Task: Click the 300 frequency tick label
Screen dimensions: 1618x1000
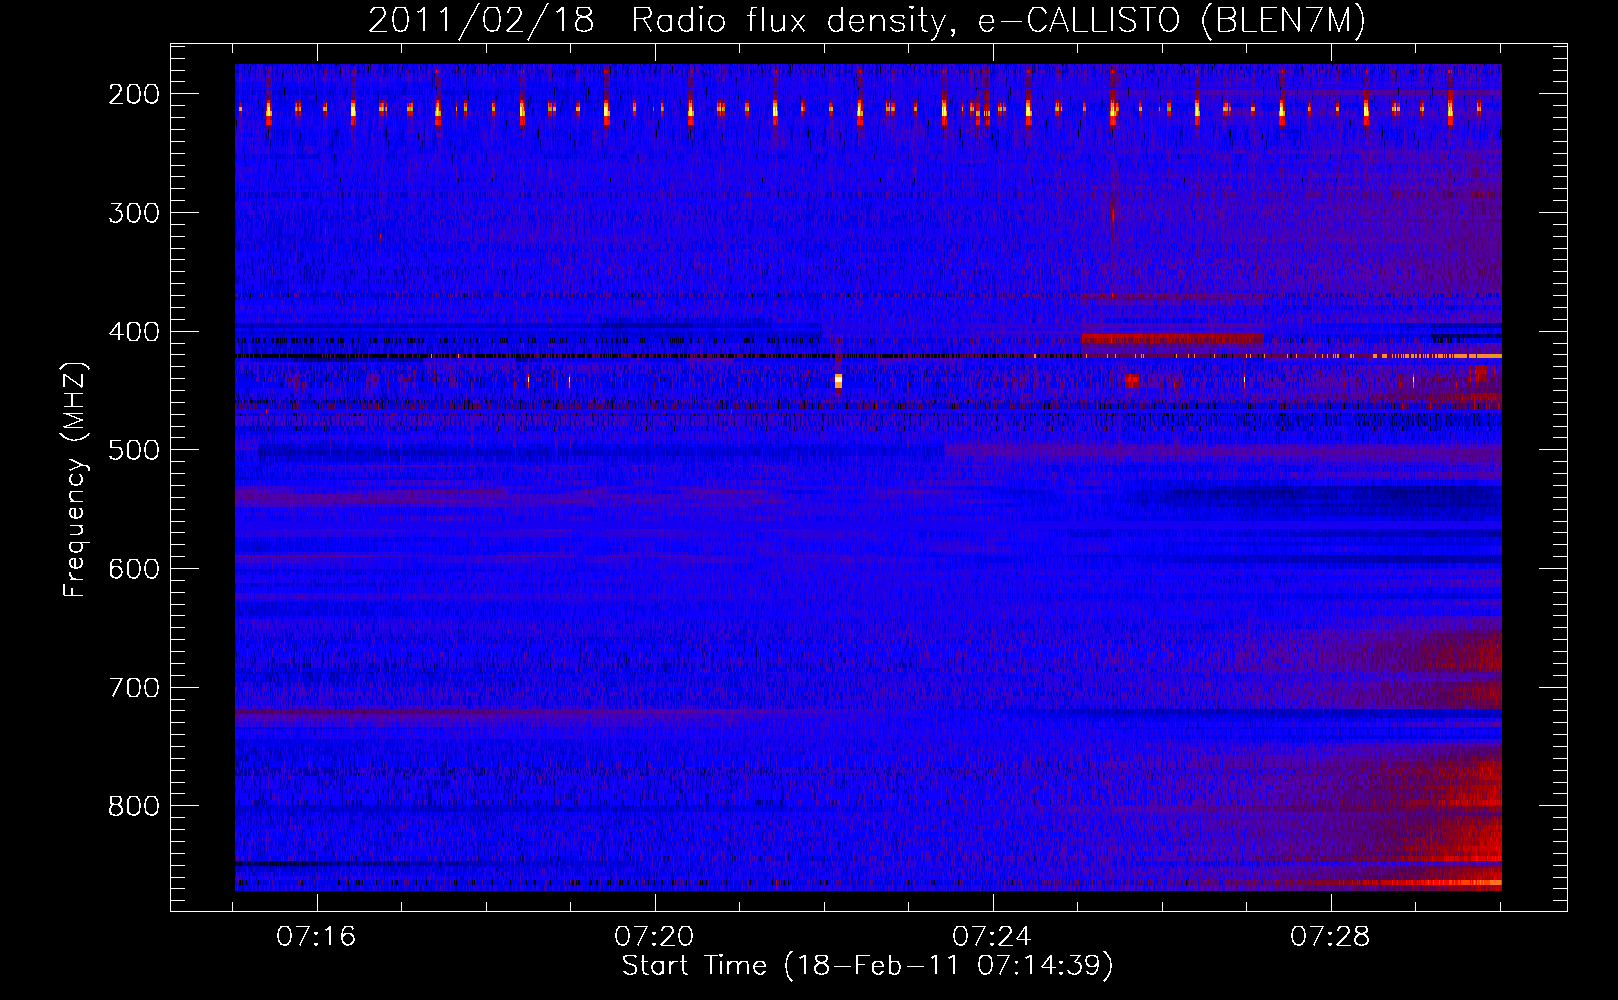Action: point(134,213)
